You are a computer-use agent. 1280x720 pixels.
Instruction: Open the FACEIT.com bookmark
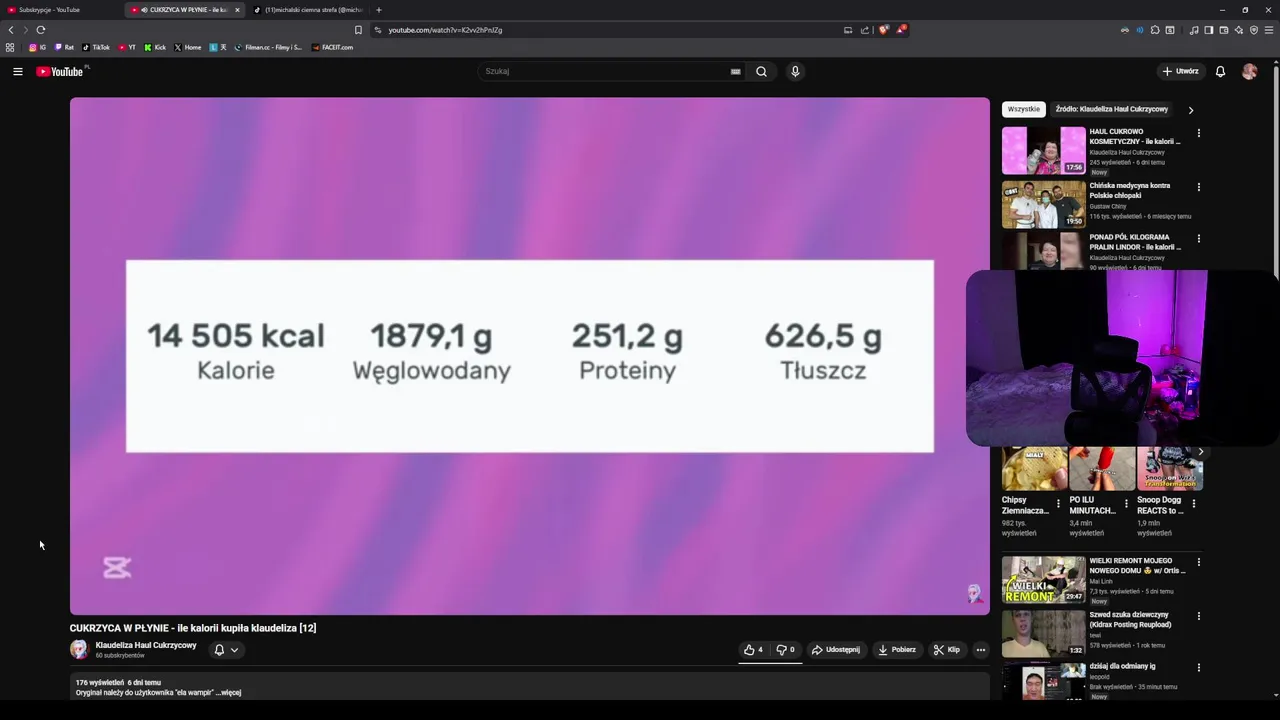pos(332,47)
